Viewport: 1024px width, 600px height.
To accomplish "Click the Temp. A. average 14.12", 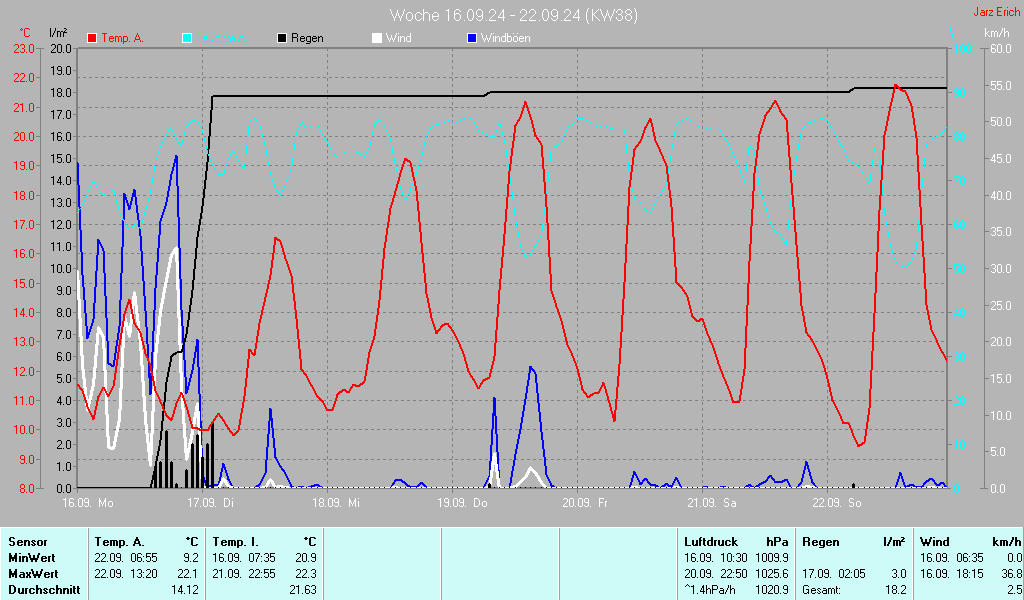I will [x=185, y=590].
